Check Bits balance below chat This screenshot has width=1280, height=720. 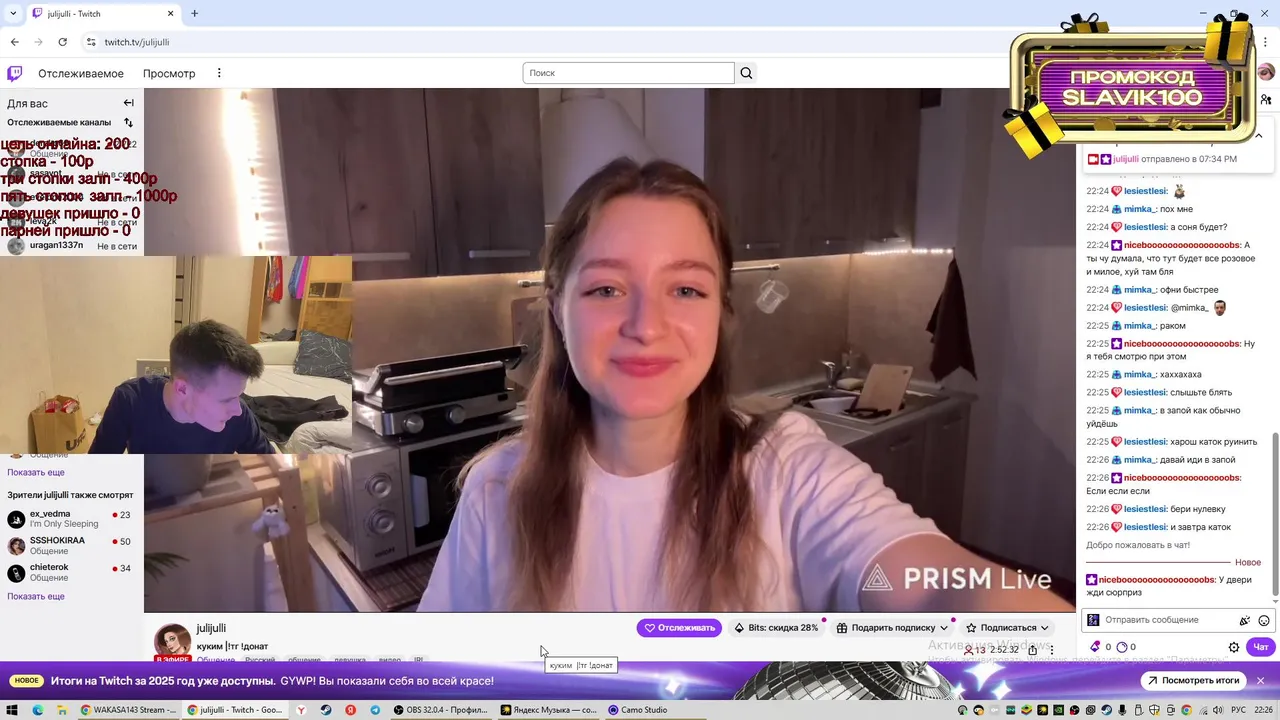1101,647
